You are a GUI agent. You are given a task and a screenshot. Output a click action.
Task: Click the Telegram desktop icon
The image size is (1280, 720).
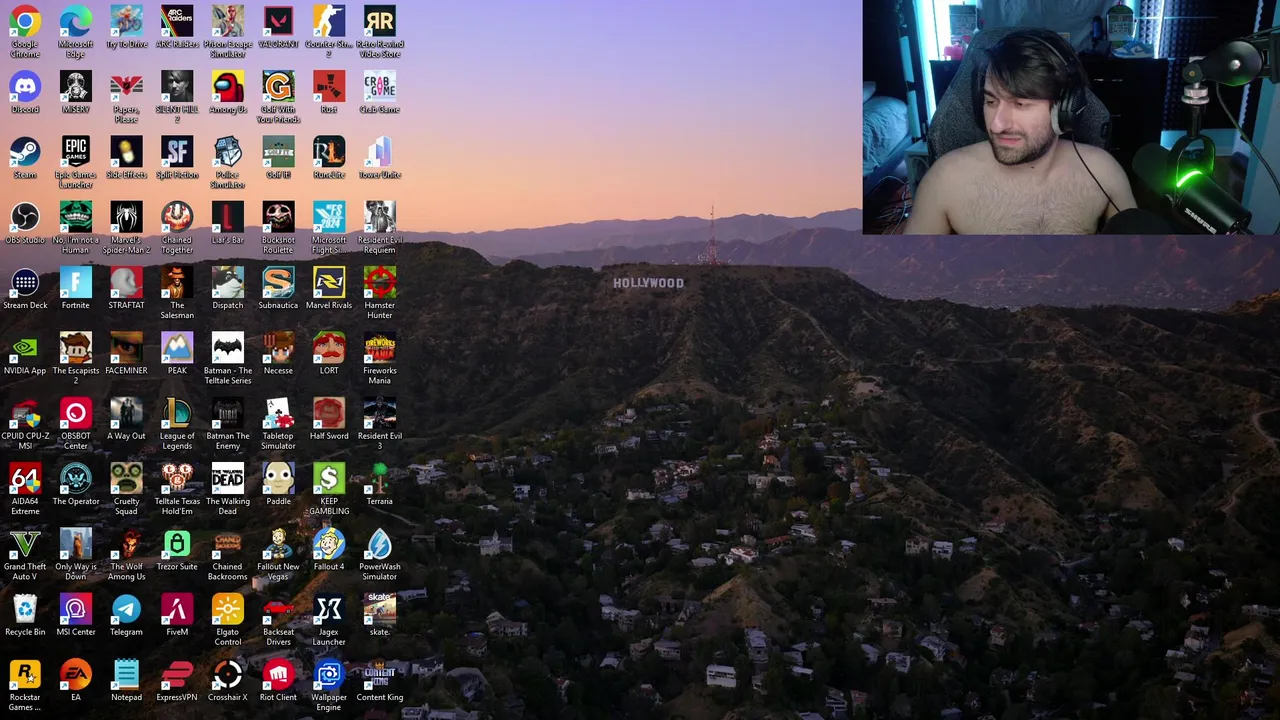126,614
